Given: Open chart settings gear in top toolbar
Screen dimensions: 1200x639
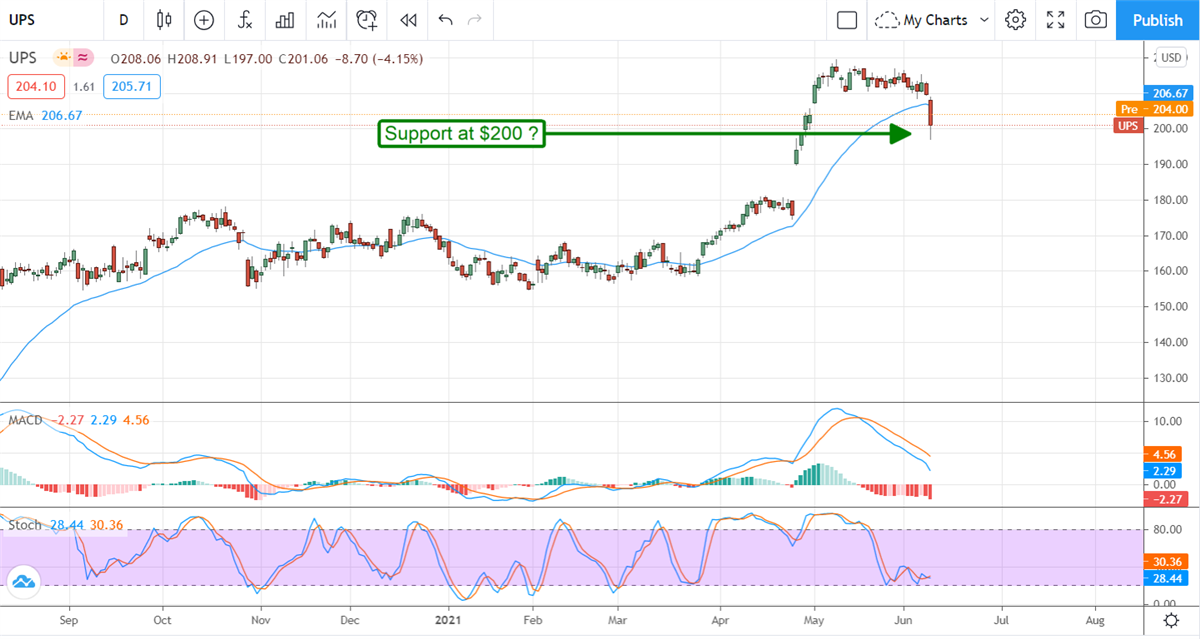Looking at the screenshot, I should click(x=1015, y=19).
